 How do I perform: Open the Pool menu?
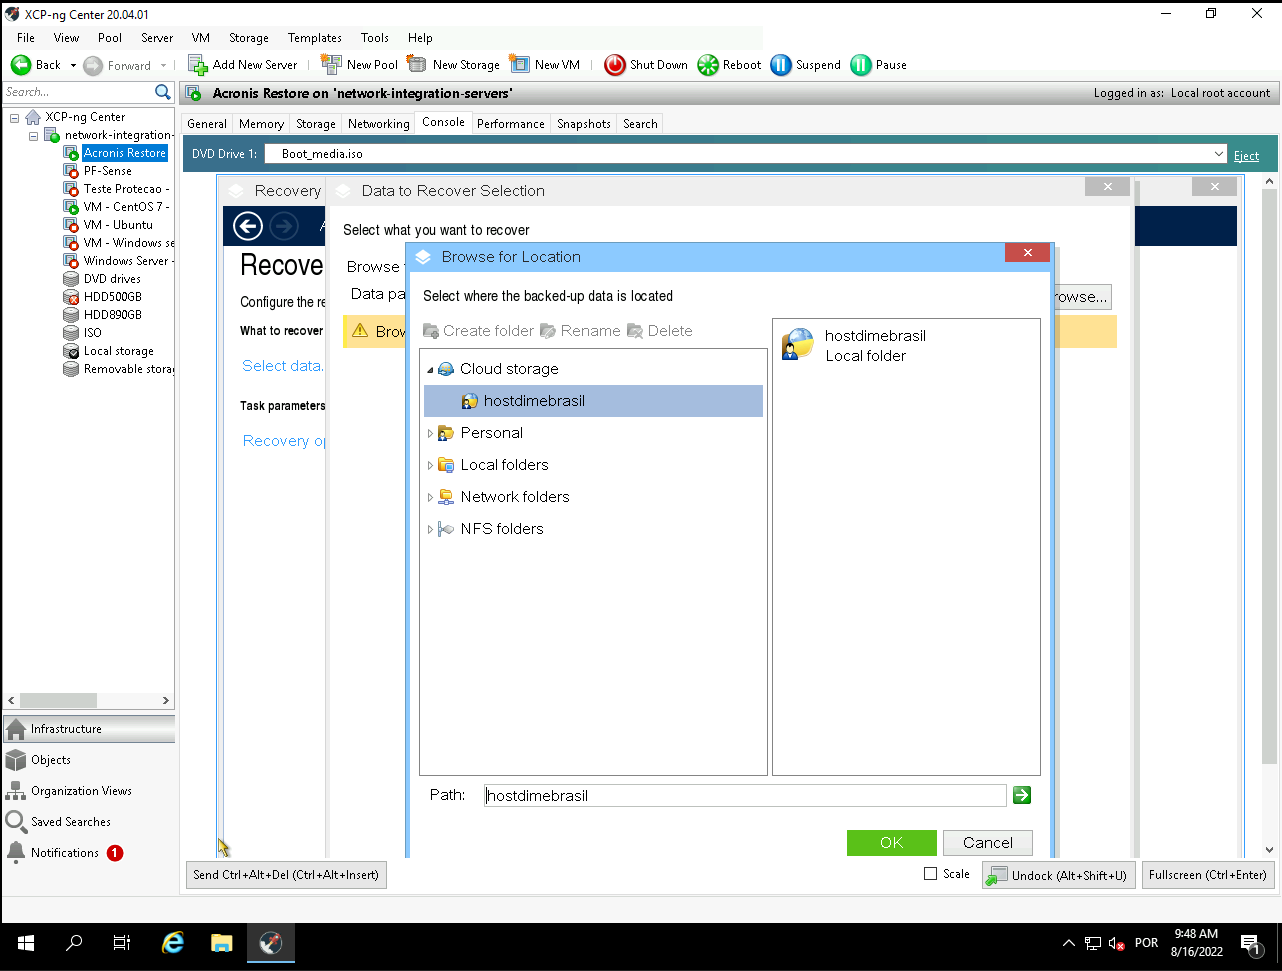pyautogui.click(x=110, y=38)
